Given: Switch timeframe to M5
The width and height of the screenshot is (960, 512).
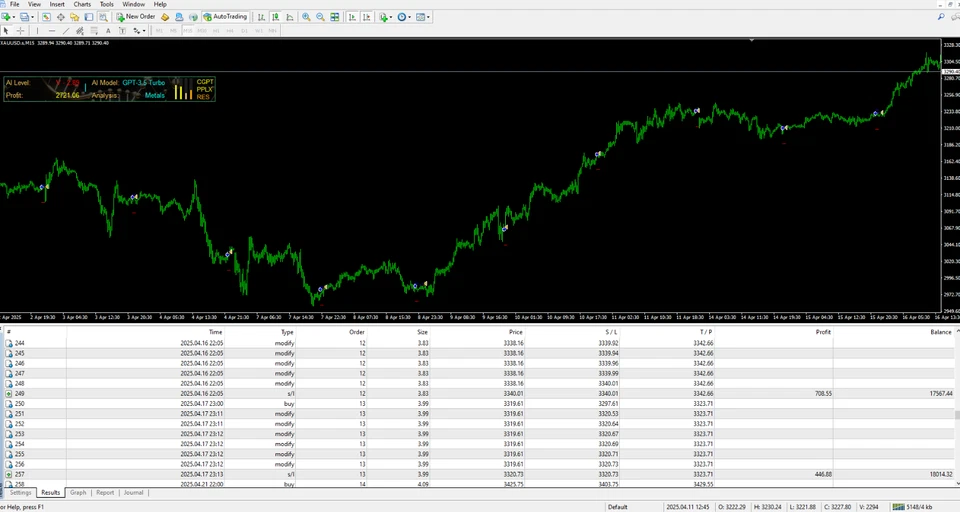Looking at the screenshot, I should pyautogui.click(x=173, y=30).
